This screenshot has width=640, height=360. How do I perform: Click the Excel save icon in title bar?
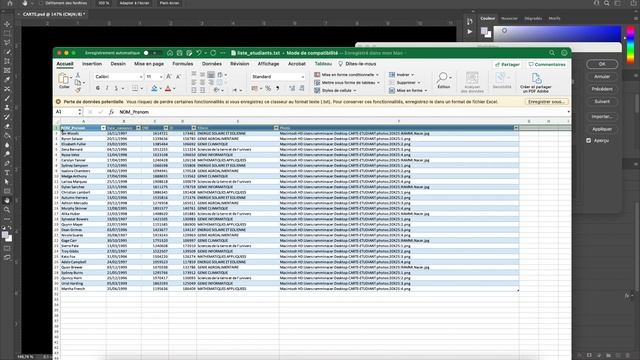click(x=179, y=53)
